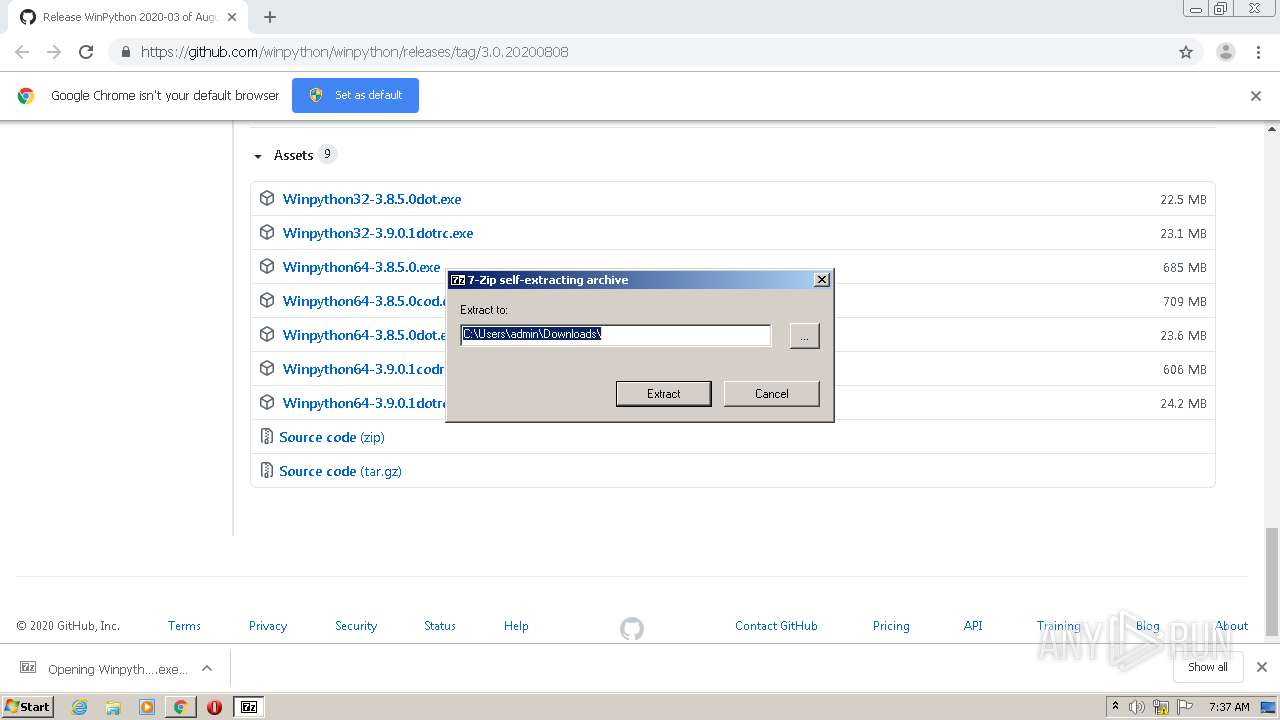The width and height of the screenshot is (1280, 720).
Task: Download Source code (tar.gz)
Action: click(340, 471)
